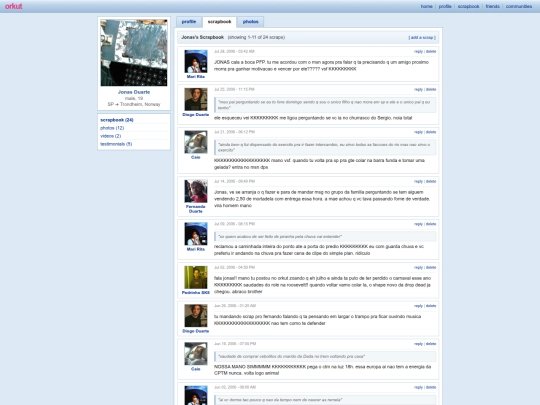Screen dimensions: 540x405
Task: Reply to Pedrinho SK8's fala jonas scrap
Action: [x=418, y=267]
